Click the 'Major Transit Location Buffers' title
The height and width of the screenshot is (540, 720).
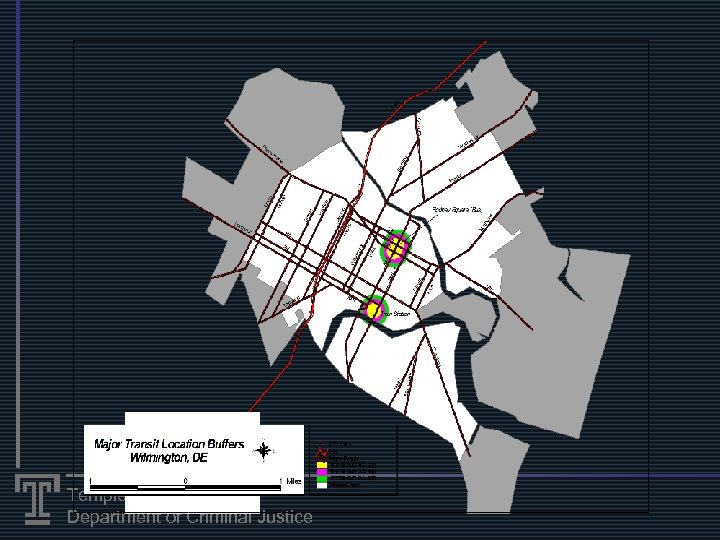169,444
